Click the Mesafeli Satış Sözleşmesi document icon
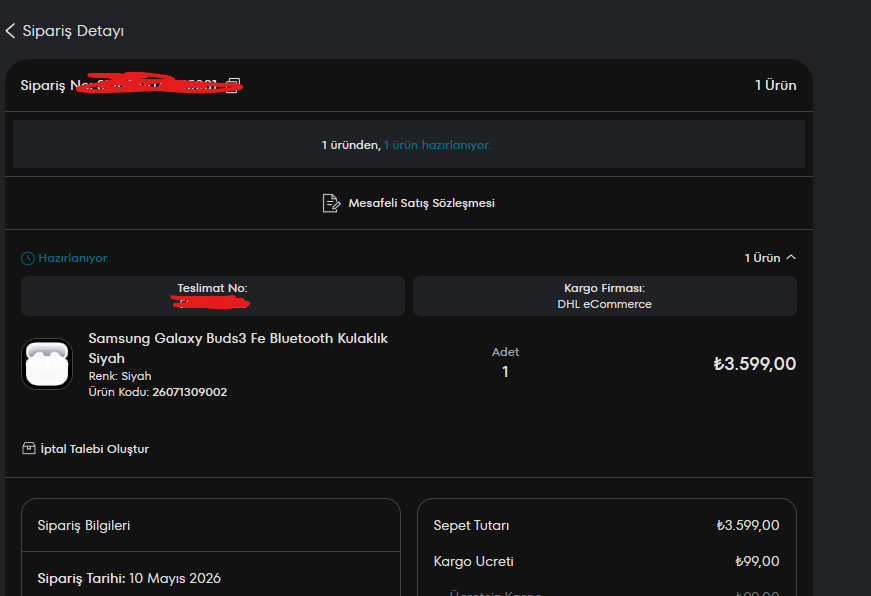The image size is (871, 596). 331,203
